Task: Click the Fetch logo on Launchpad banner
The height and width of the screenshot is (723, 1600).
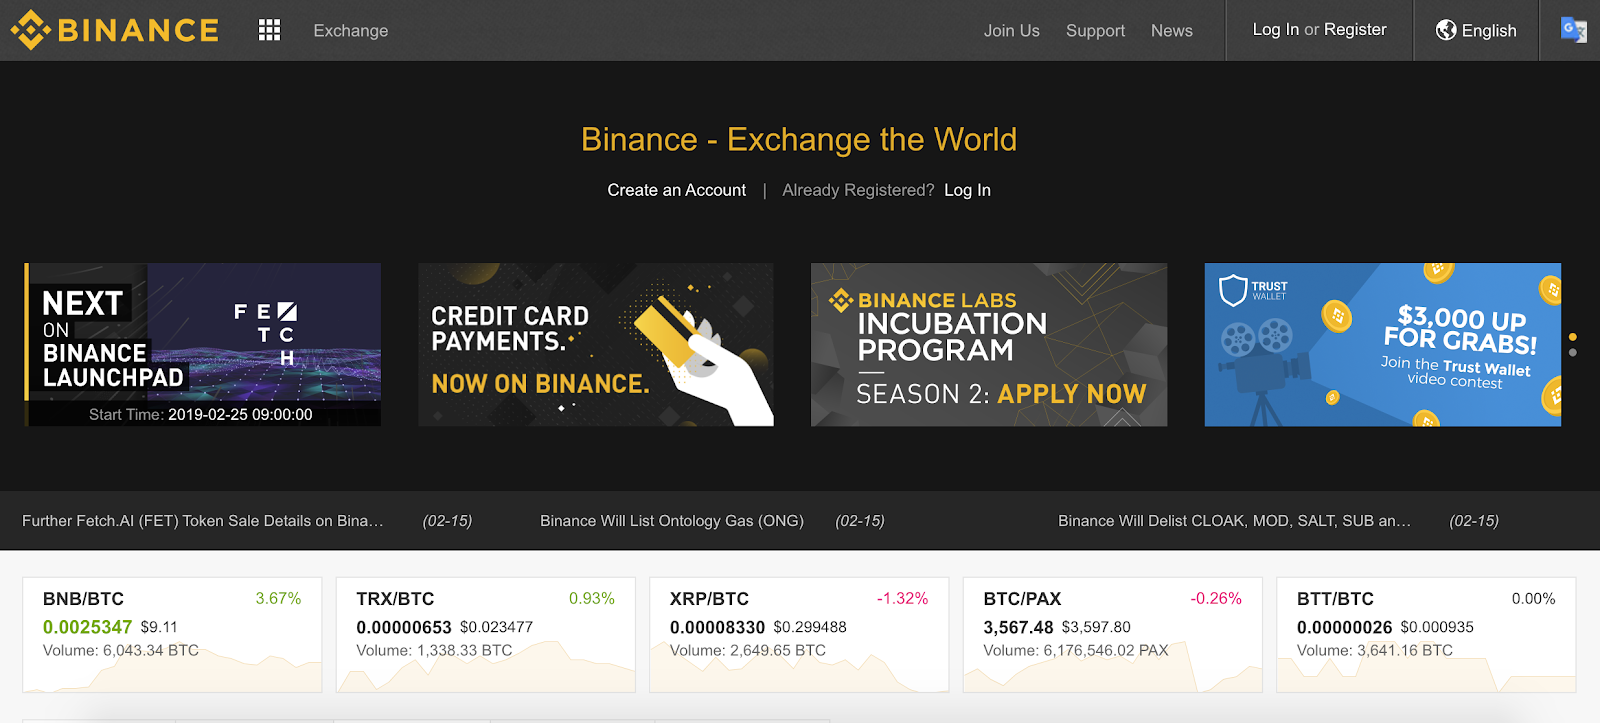Action: [x=265, y=333]
